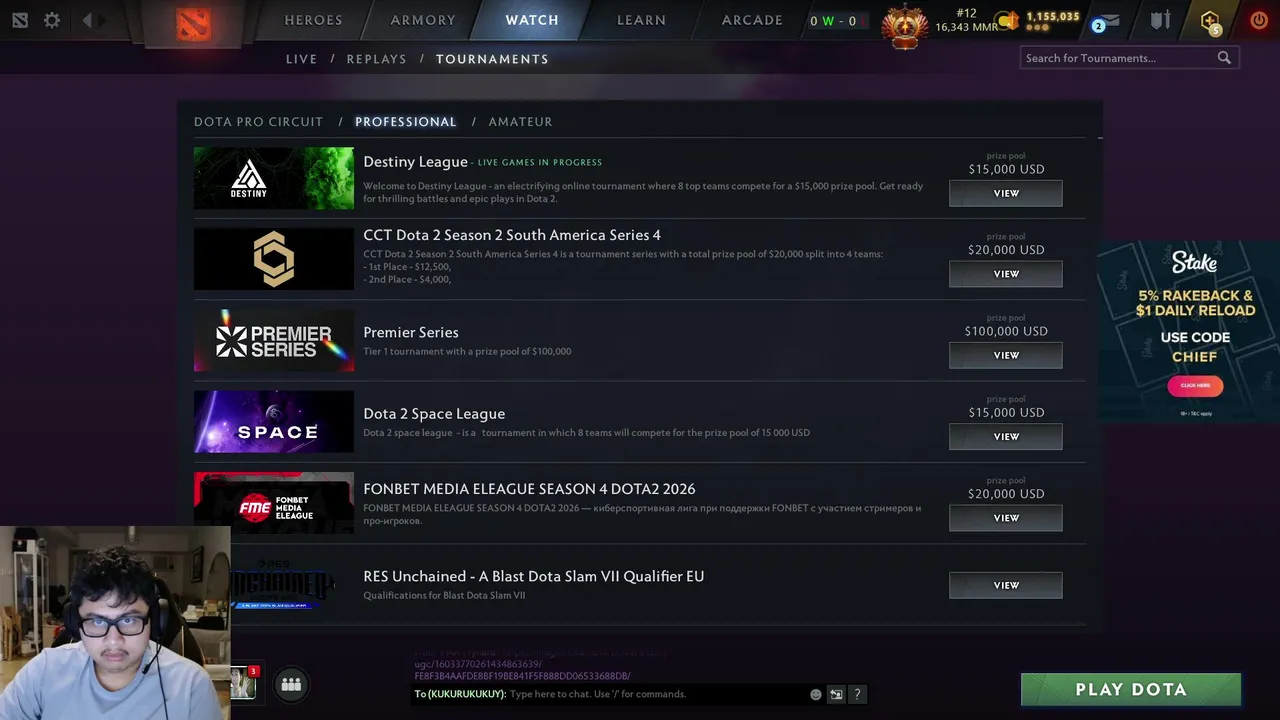Viewport: 1280px width, 720px height.
Task: Open the emoticon picker in chat
Action: (816, 694)
